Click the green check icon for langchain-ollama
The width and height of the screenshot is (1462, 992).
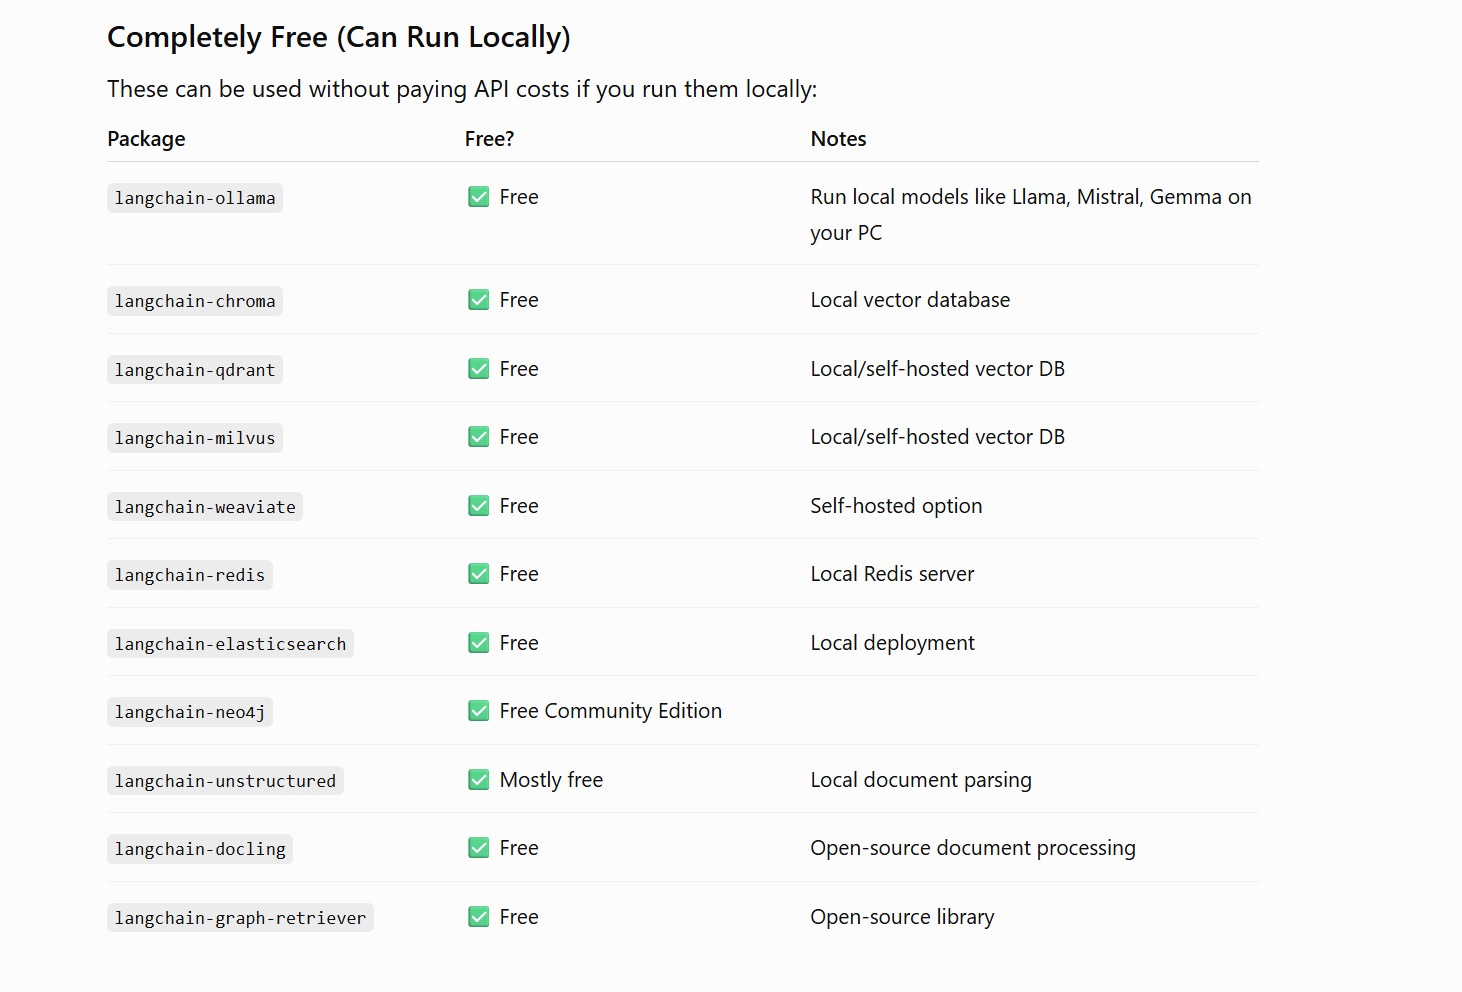479,197
